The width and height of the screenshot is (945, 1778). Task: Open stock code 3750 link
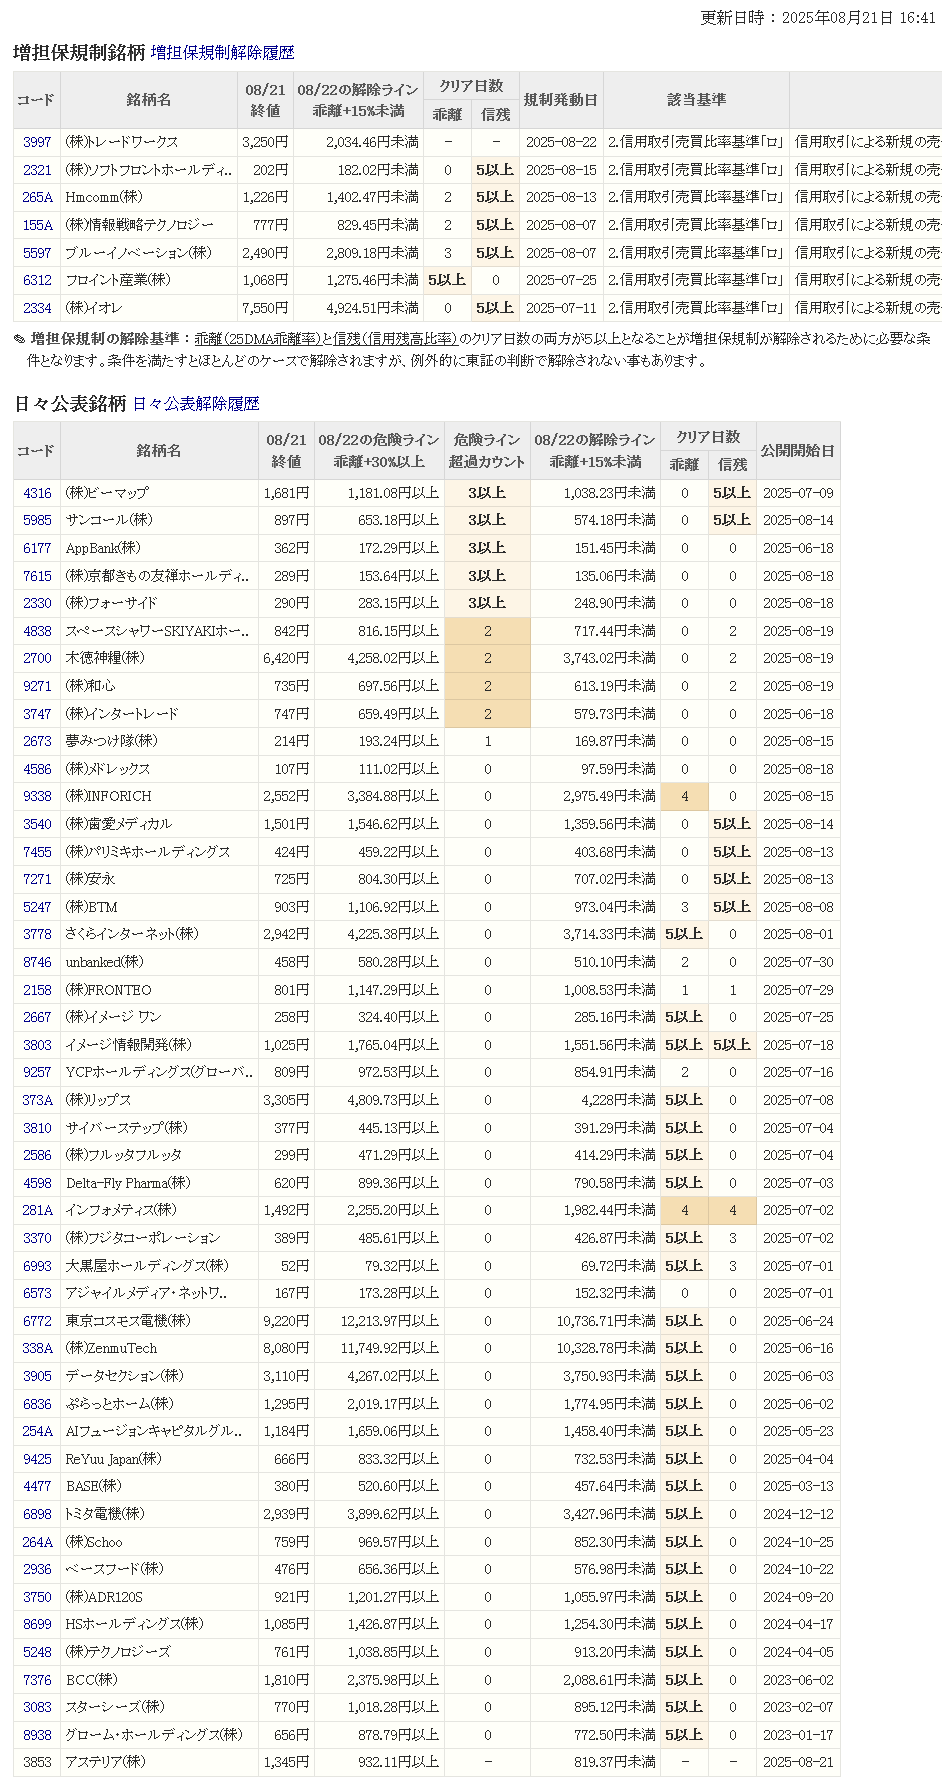click(x=37, y=1597)
